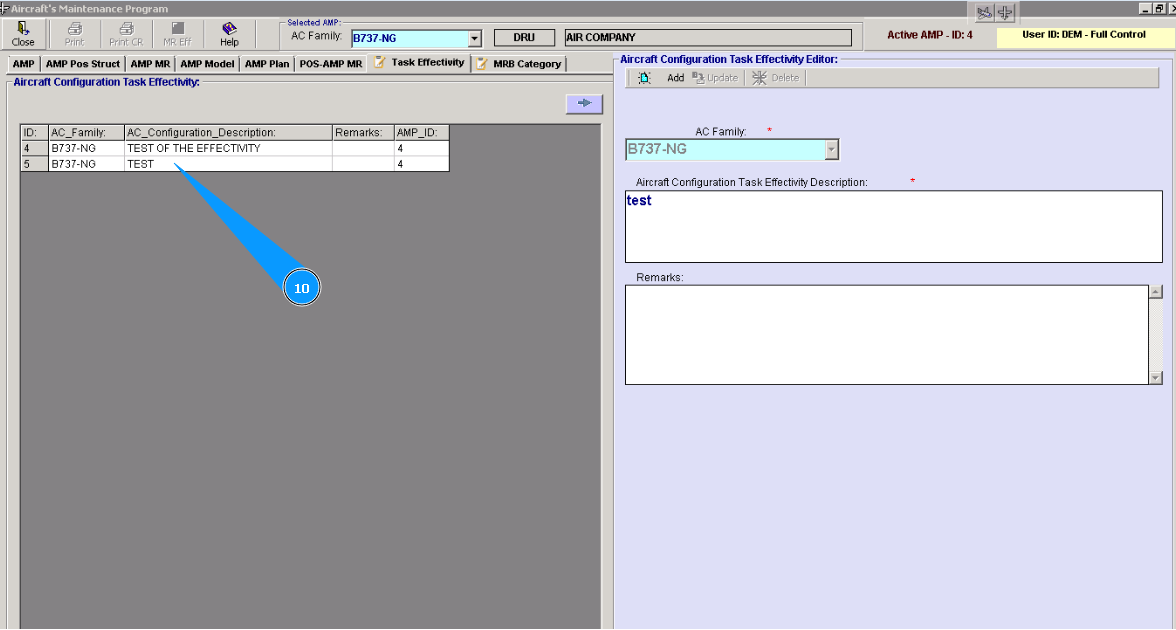
Task: Click the Delete icon in editor toolbar
Action: point(760,78)
